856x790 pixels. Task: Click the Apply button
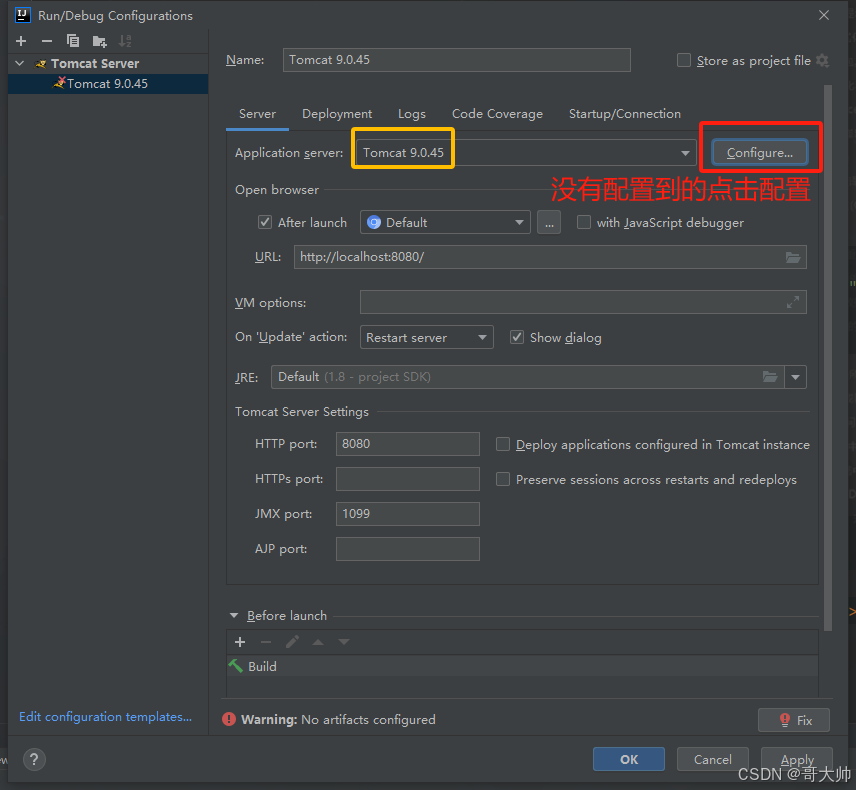point(796,759)
